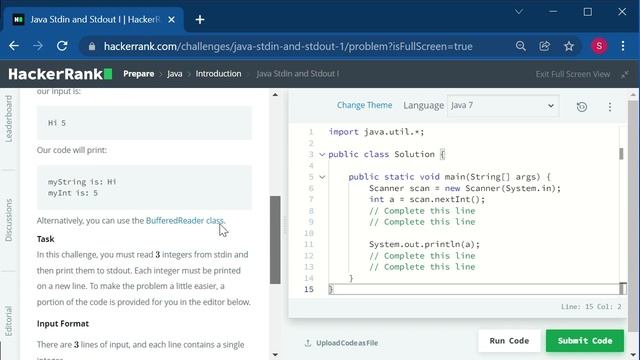Click the share page icon in address bar
Viewport: 640px width, 360px height.
544,46
